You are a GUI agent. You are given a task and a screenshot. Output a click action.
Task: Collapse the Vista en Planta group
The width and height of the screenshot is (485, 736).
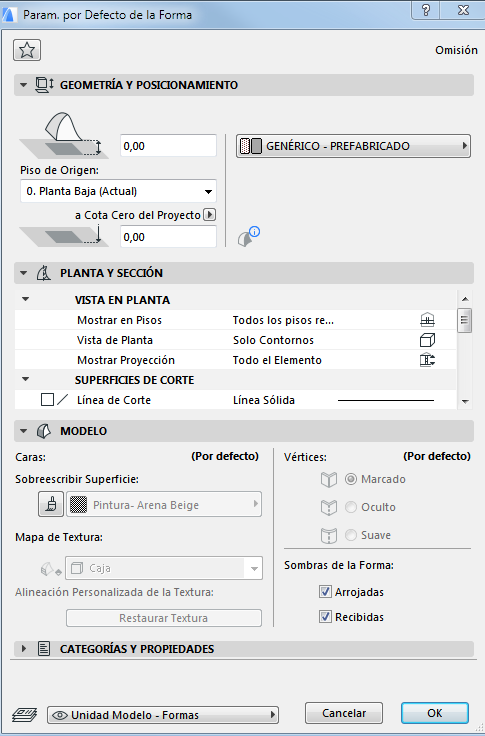tap(26, 299)
